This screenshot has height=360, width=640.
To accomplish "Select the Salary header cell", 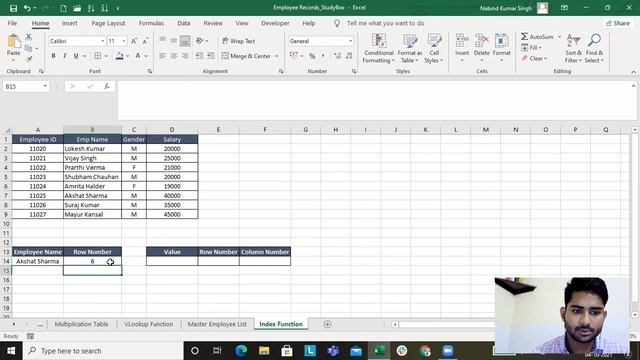I will pyautogui.click(x=172, y=139).
